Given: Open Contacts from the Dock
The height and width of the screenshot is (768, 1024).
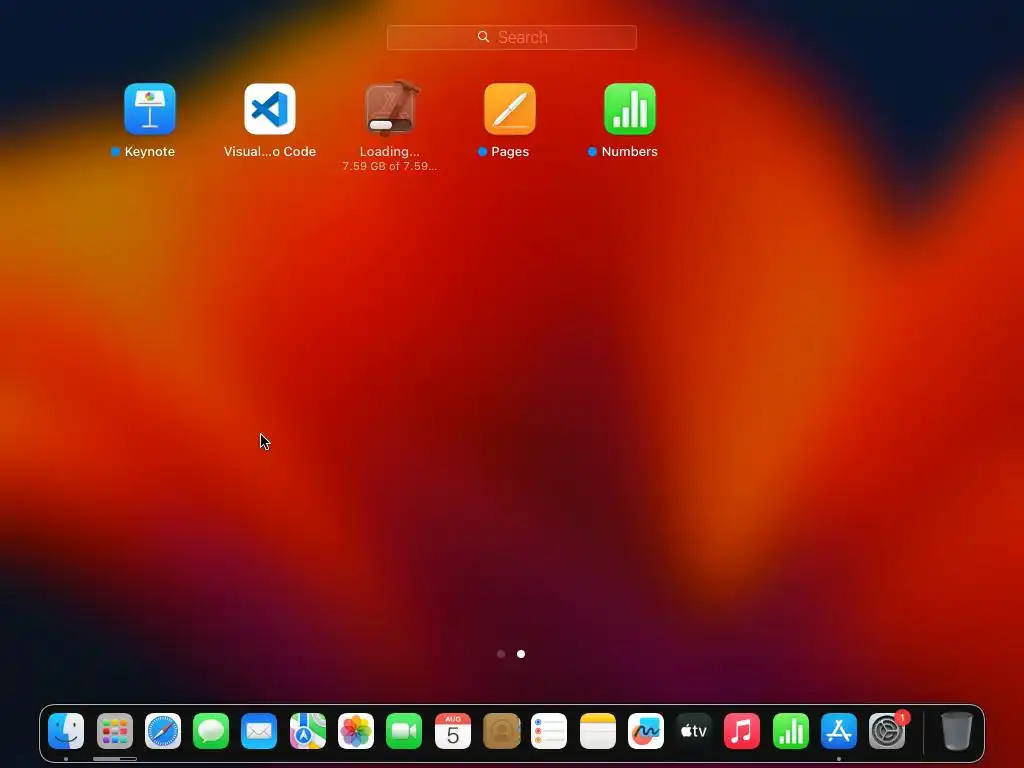Looking at the screenshot, I should 501,731.
